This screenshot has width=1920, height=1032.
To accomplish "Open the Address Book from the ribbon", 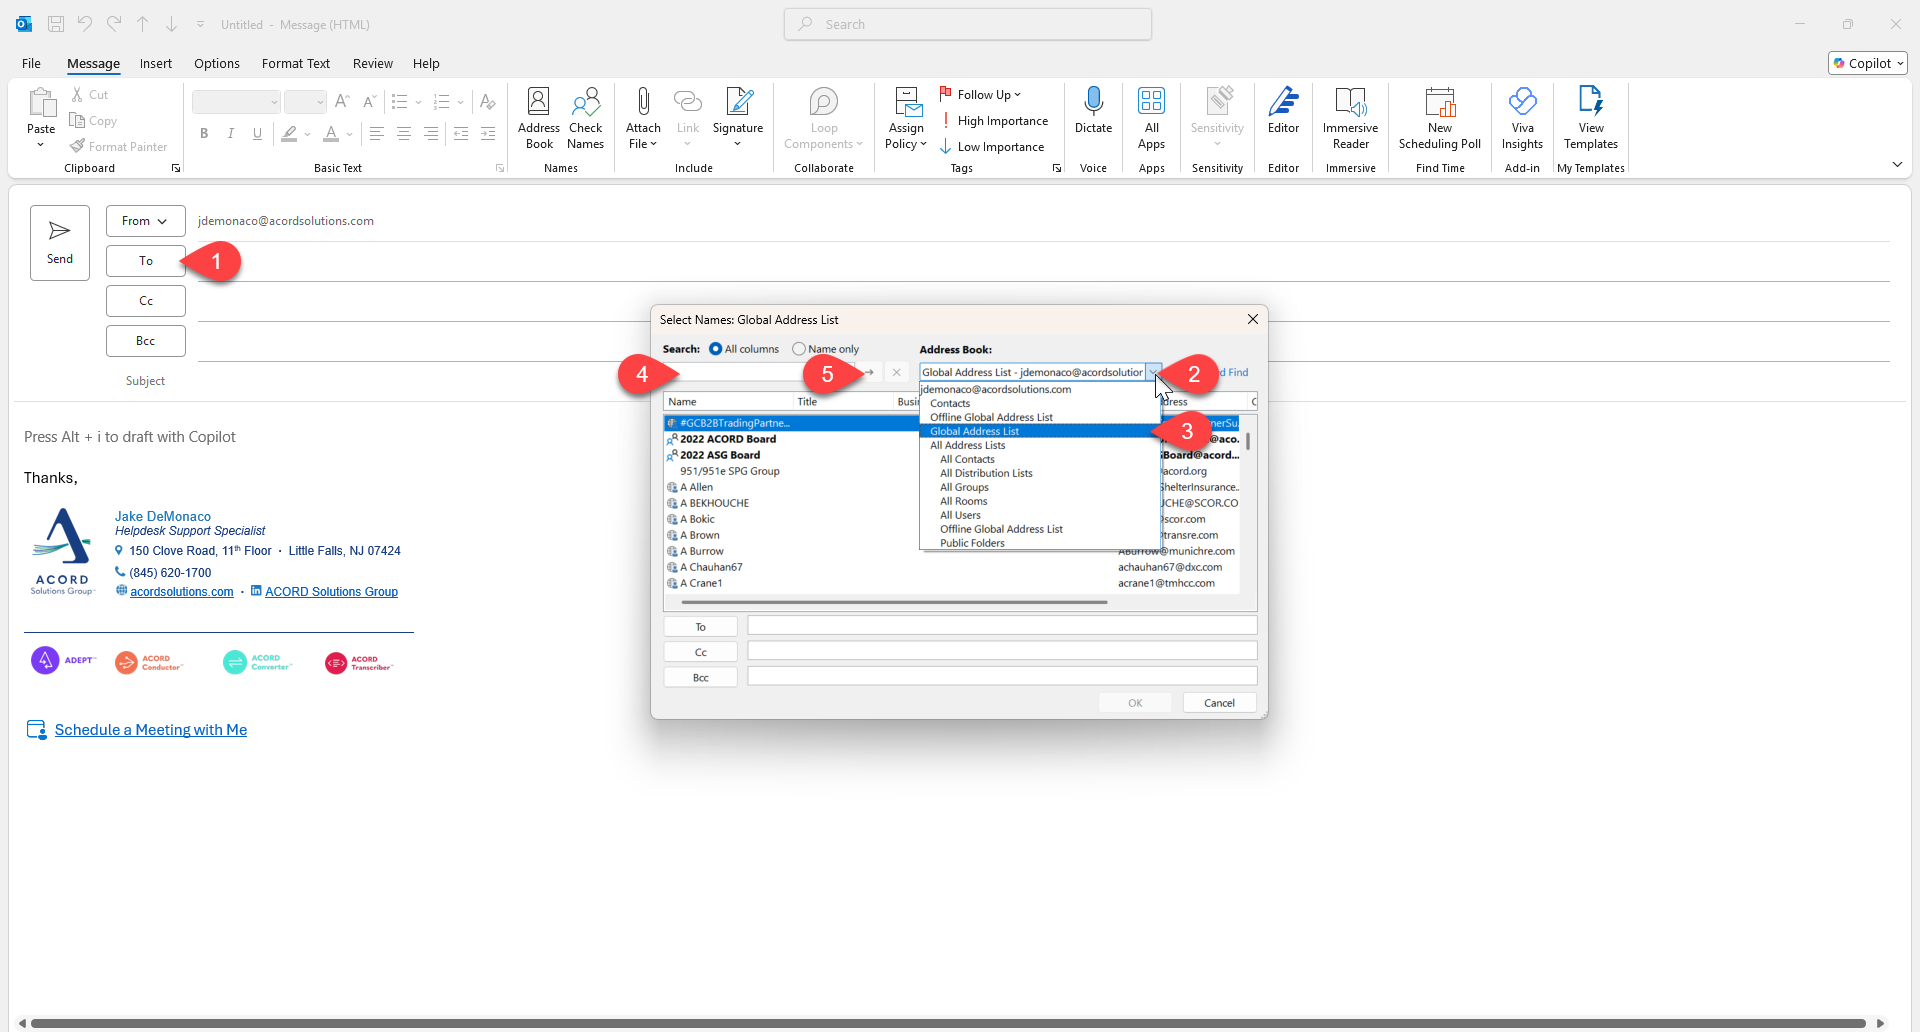I will (x=538, y=118).
